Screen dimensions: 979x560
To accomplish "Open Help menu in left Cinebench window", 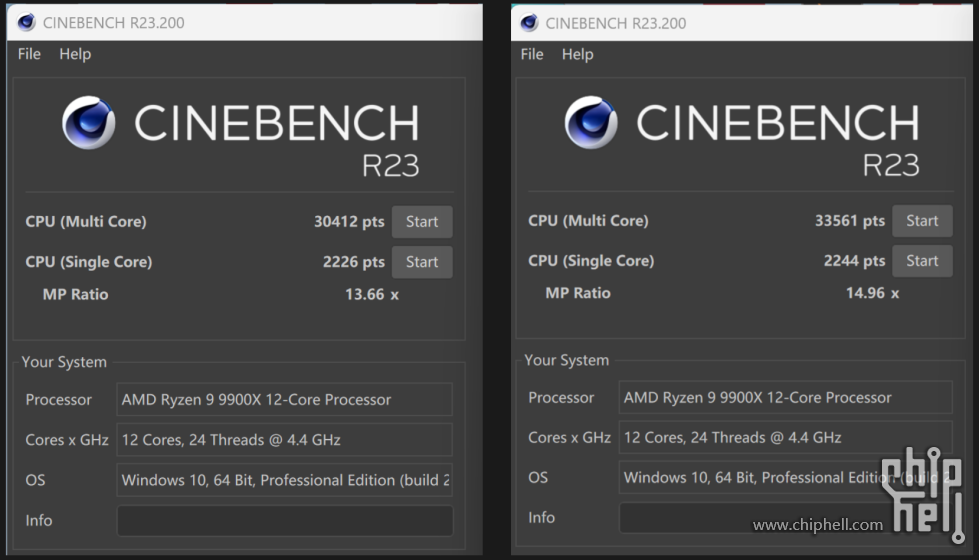I will 75,54.
